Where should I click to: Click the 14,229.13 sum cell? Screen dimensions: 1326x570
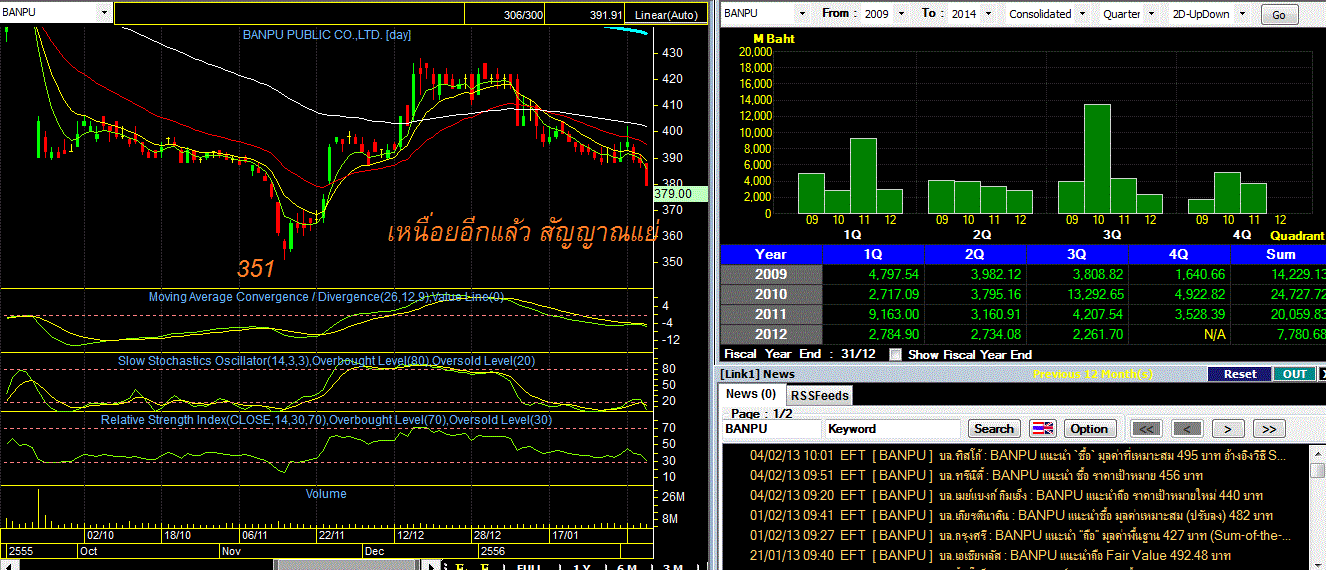1278,274
